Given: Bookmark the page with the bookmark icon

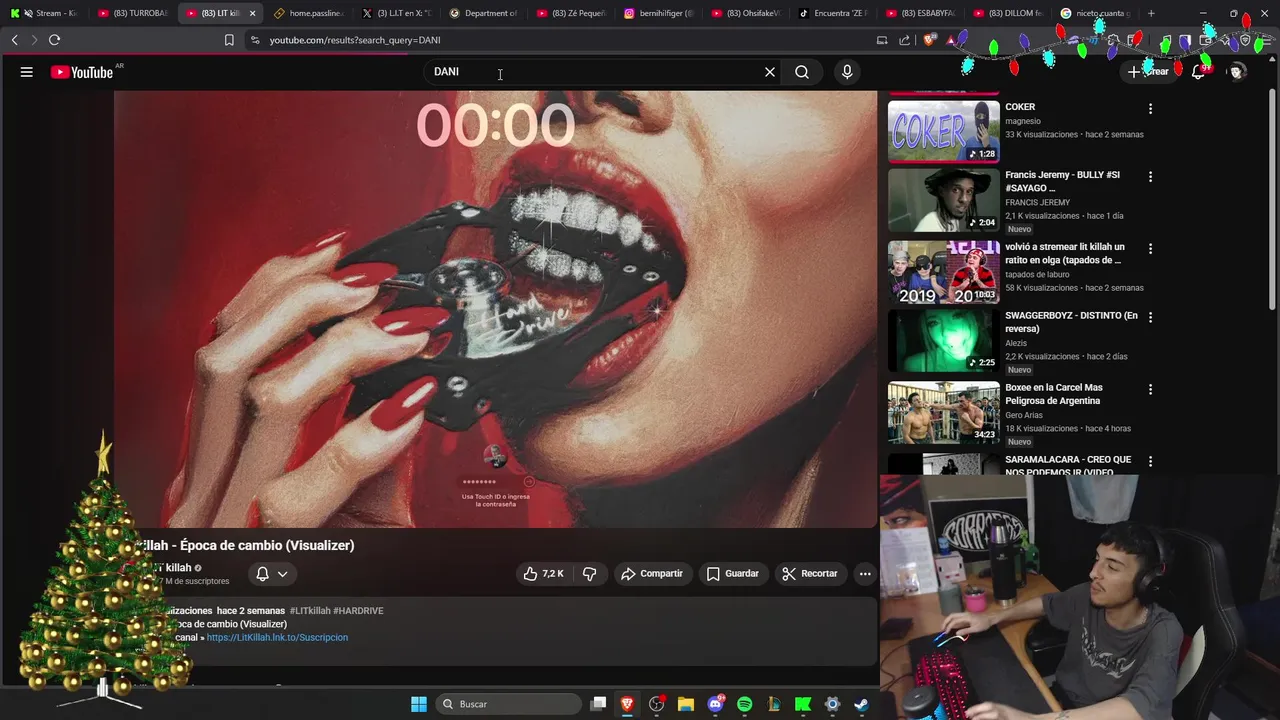Looking at the screenshot, I should pyautogui.click(x=229, y=40).
